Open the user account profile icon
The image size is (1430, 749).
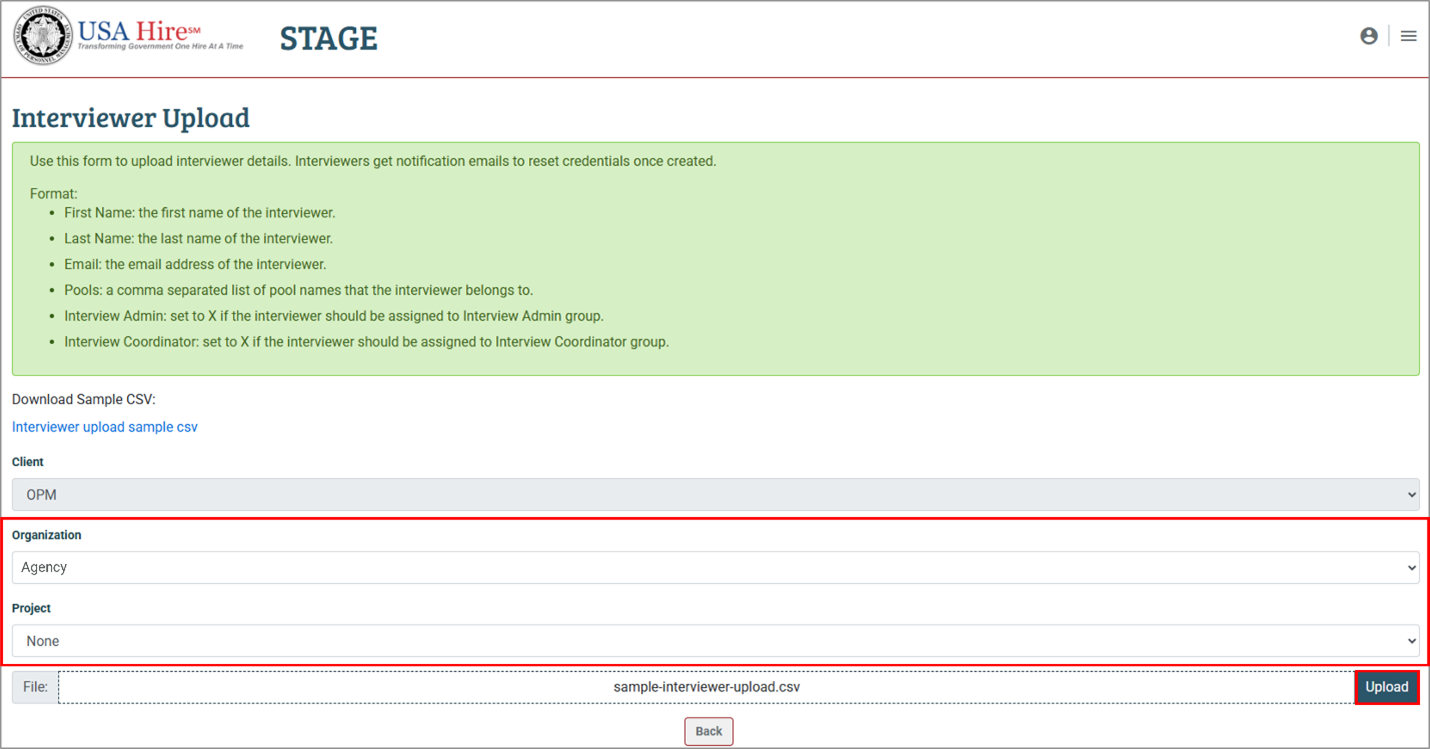(1369, 36)
